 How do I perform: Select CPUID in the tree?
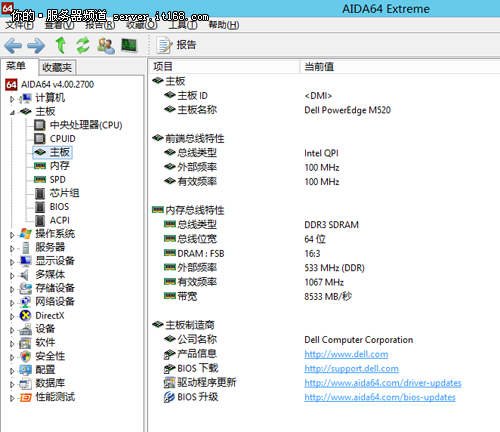(63, 139)
